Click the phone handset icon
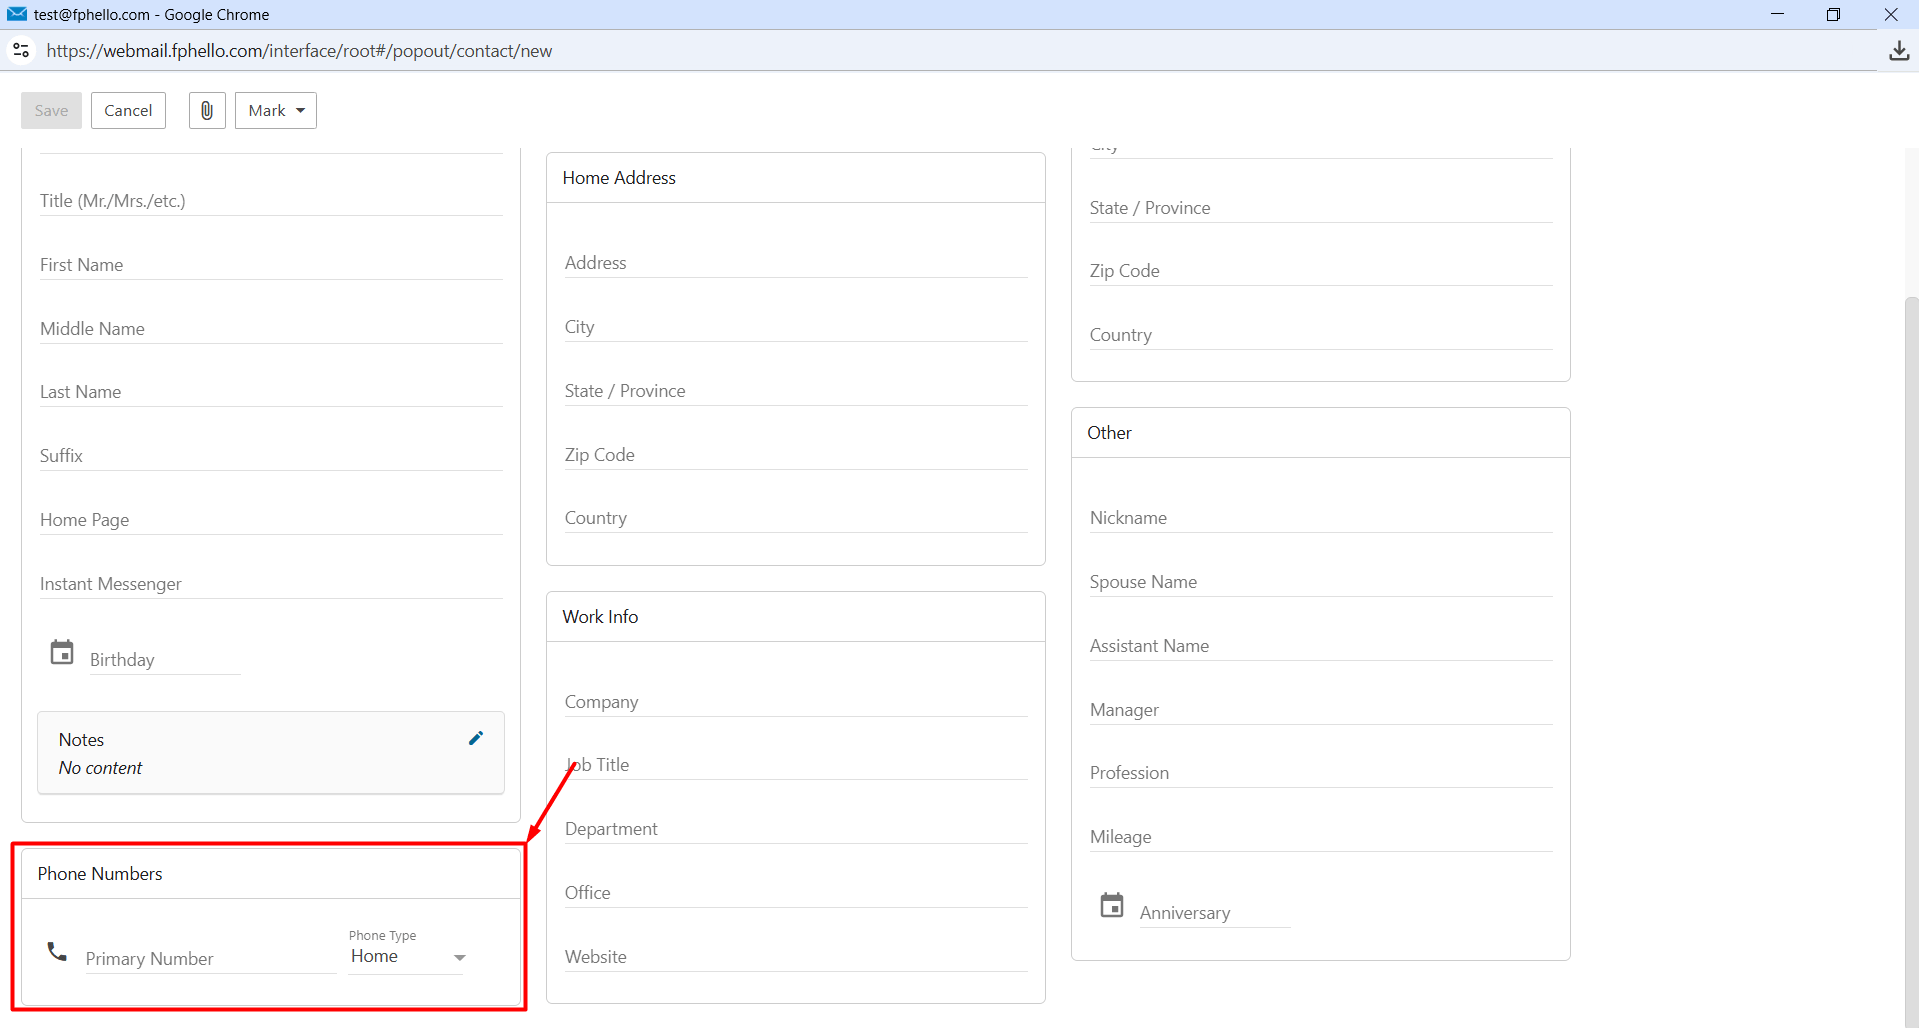Screen dimensions: 1919x1028 (x=58, y=952)
